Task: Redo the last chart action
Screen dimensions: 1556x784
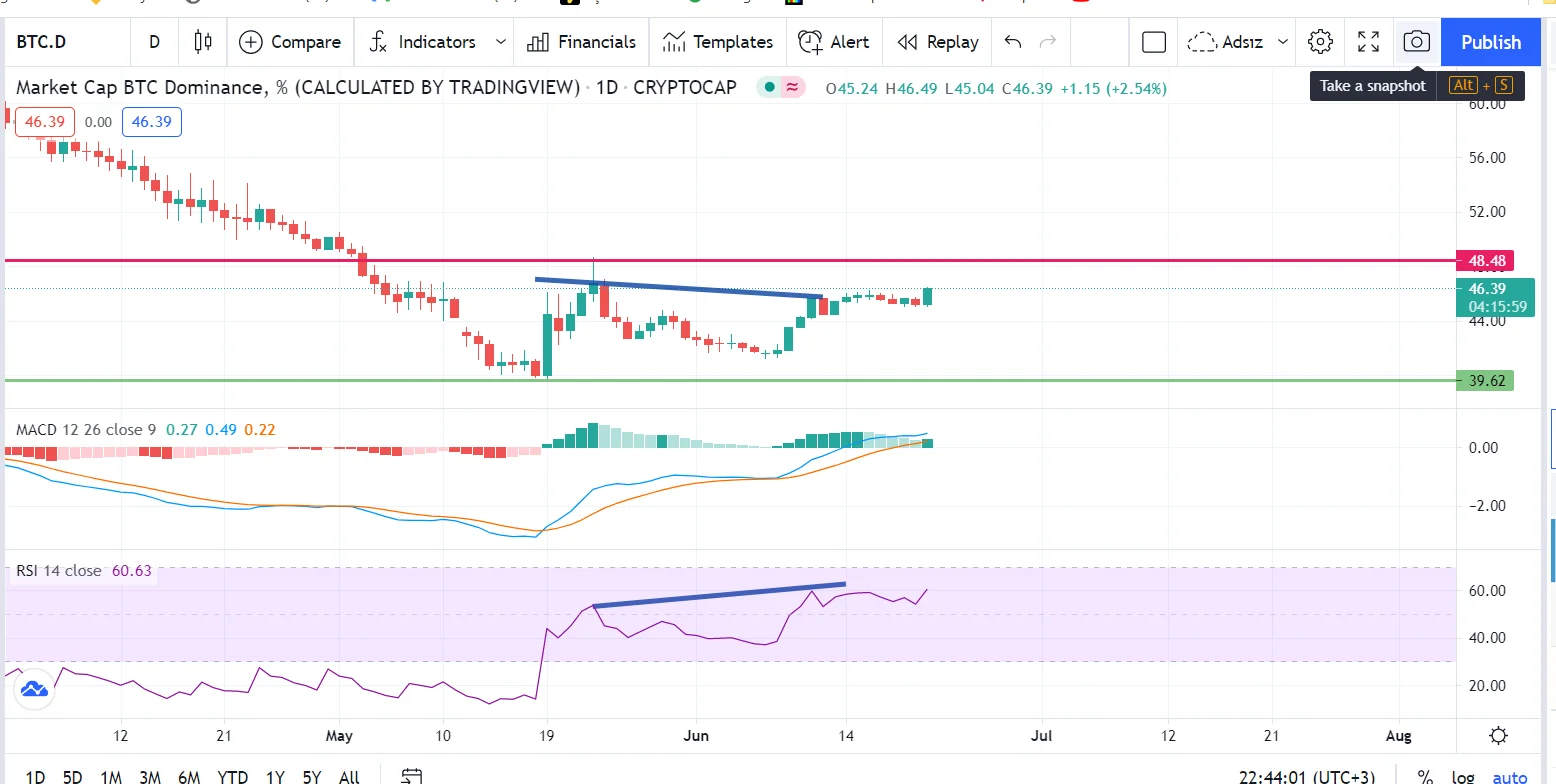Action: click(1048, 42)
